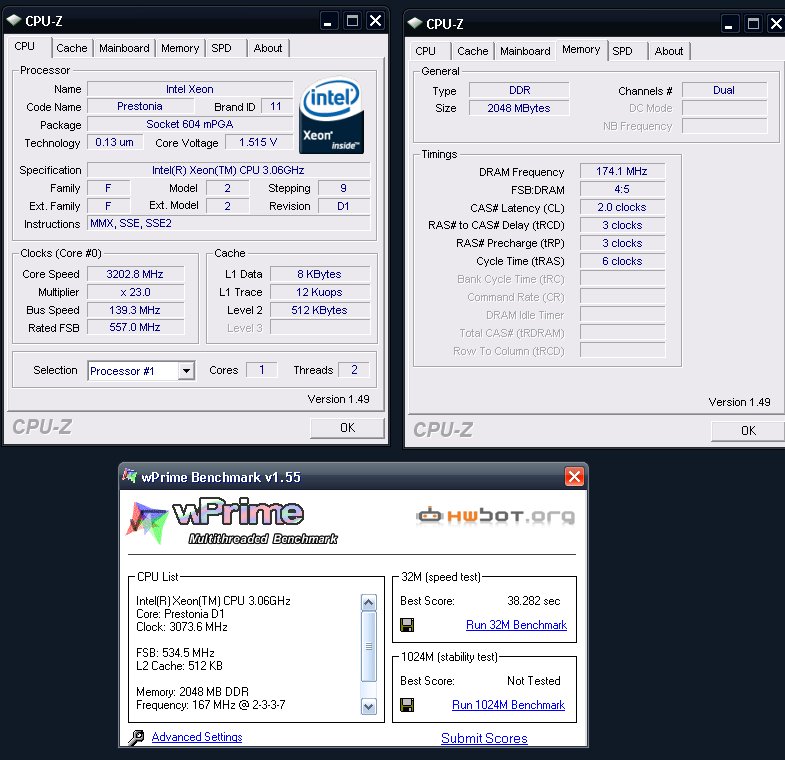
Task: Open Mainboard tab in right CPU-Z window
Action: click(525, 51)
